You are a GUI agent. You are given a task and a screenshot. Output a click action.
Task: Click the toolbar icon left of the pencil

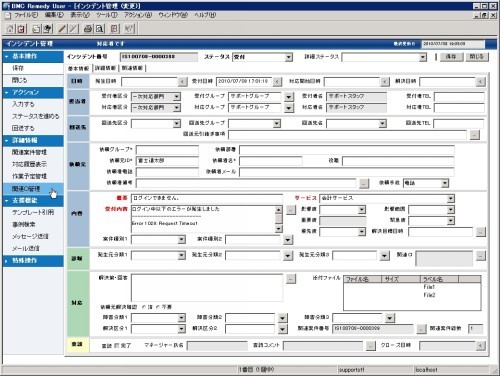pos(47,29)
